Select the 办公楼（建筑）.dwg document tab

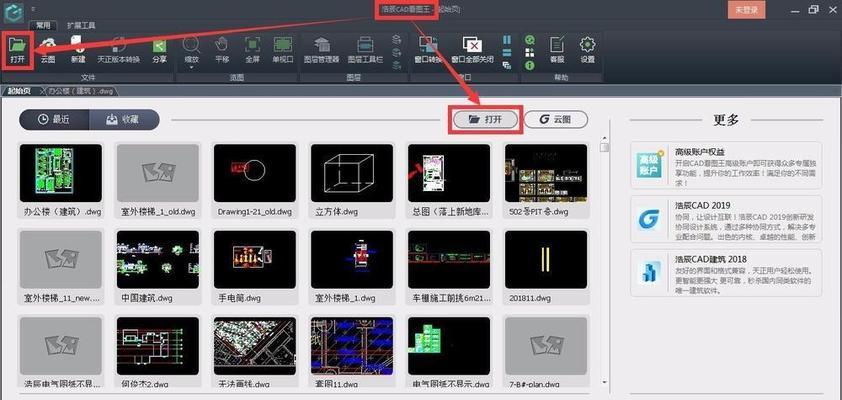click(x=81, y=91)
